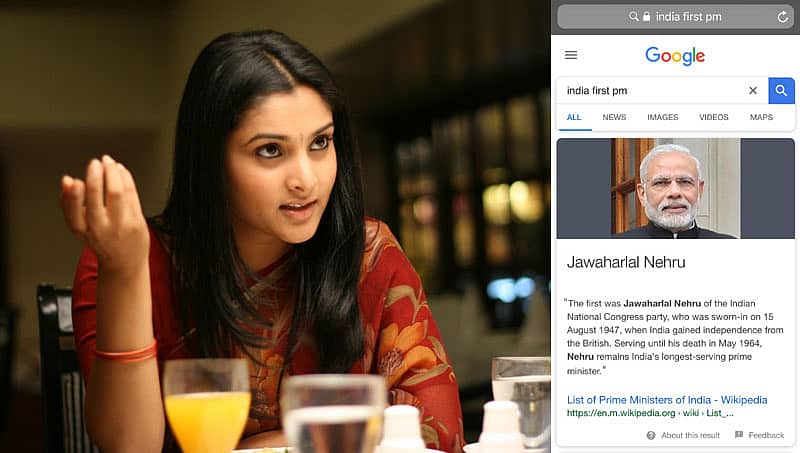Tap the browser address bar text
Image resolution: width=800 pixels, height=453 pixels.
(x=688, y=17)
